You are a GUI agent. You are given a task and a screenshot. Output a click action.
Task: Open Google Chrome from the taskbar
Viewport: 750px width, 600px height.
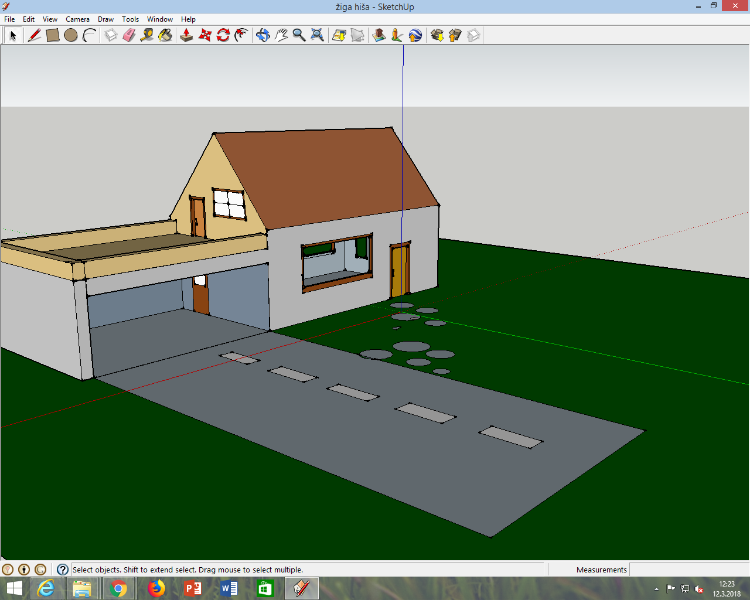coord(118,588)
